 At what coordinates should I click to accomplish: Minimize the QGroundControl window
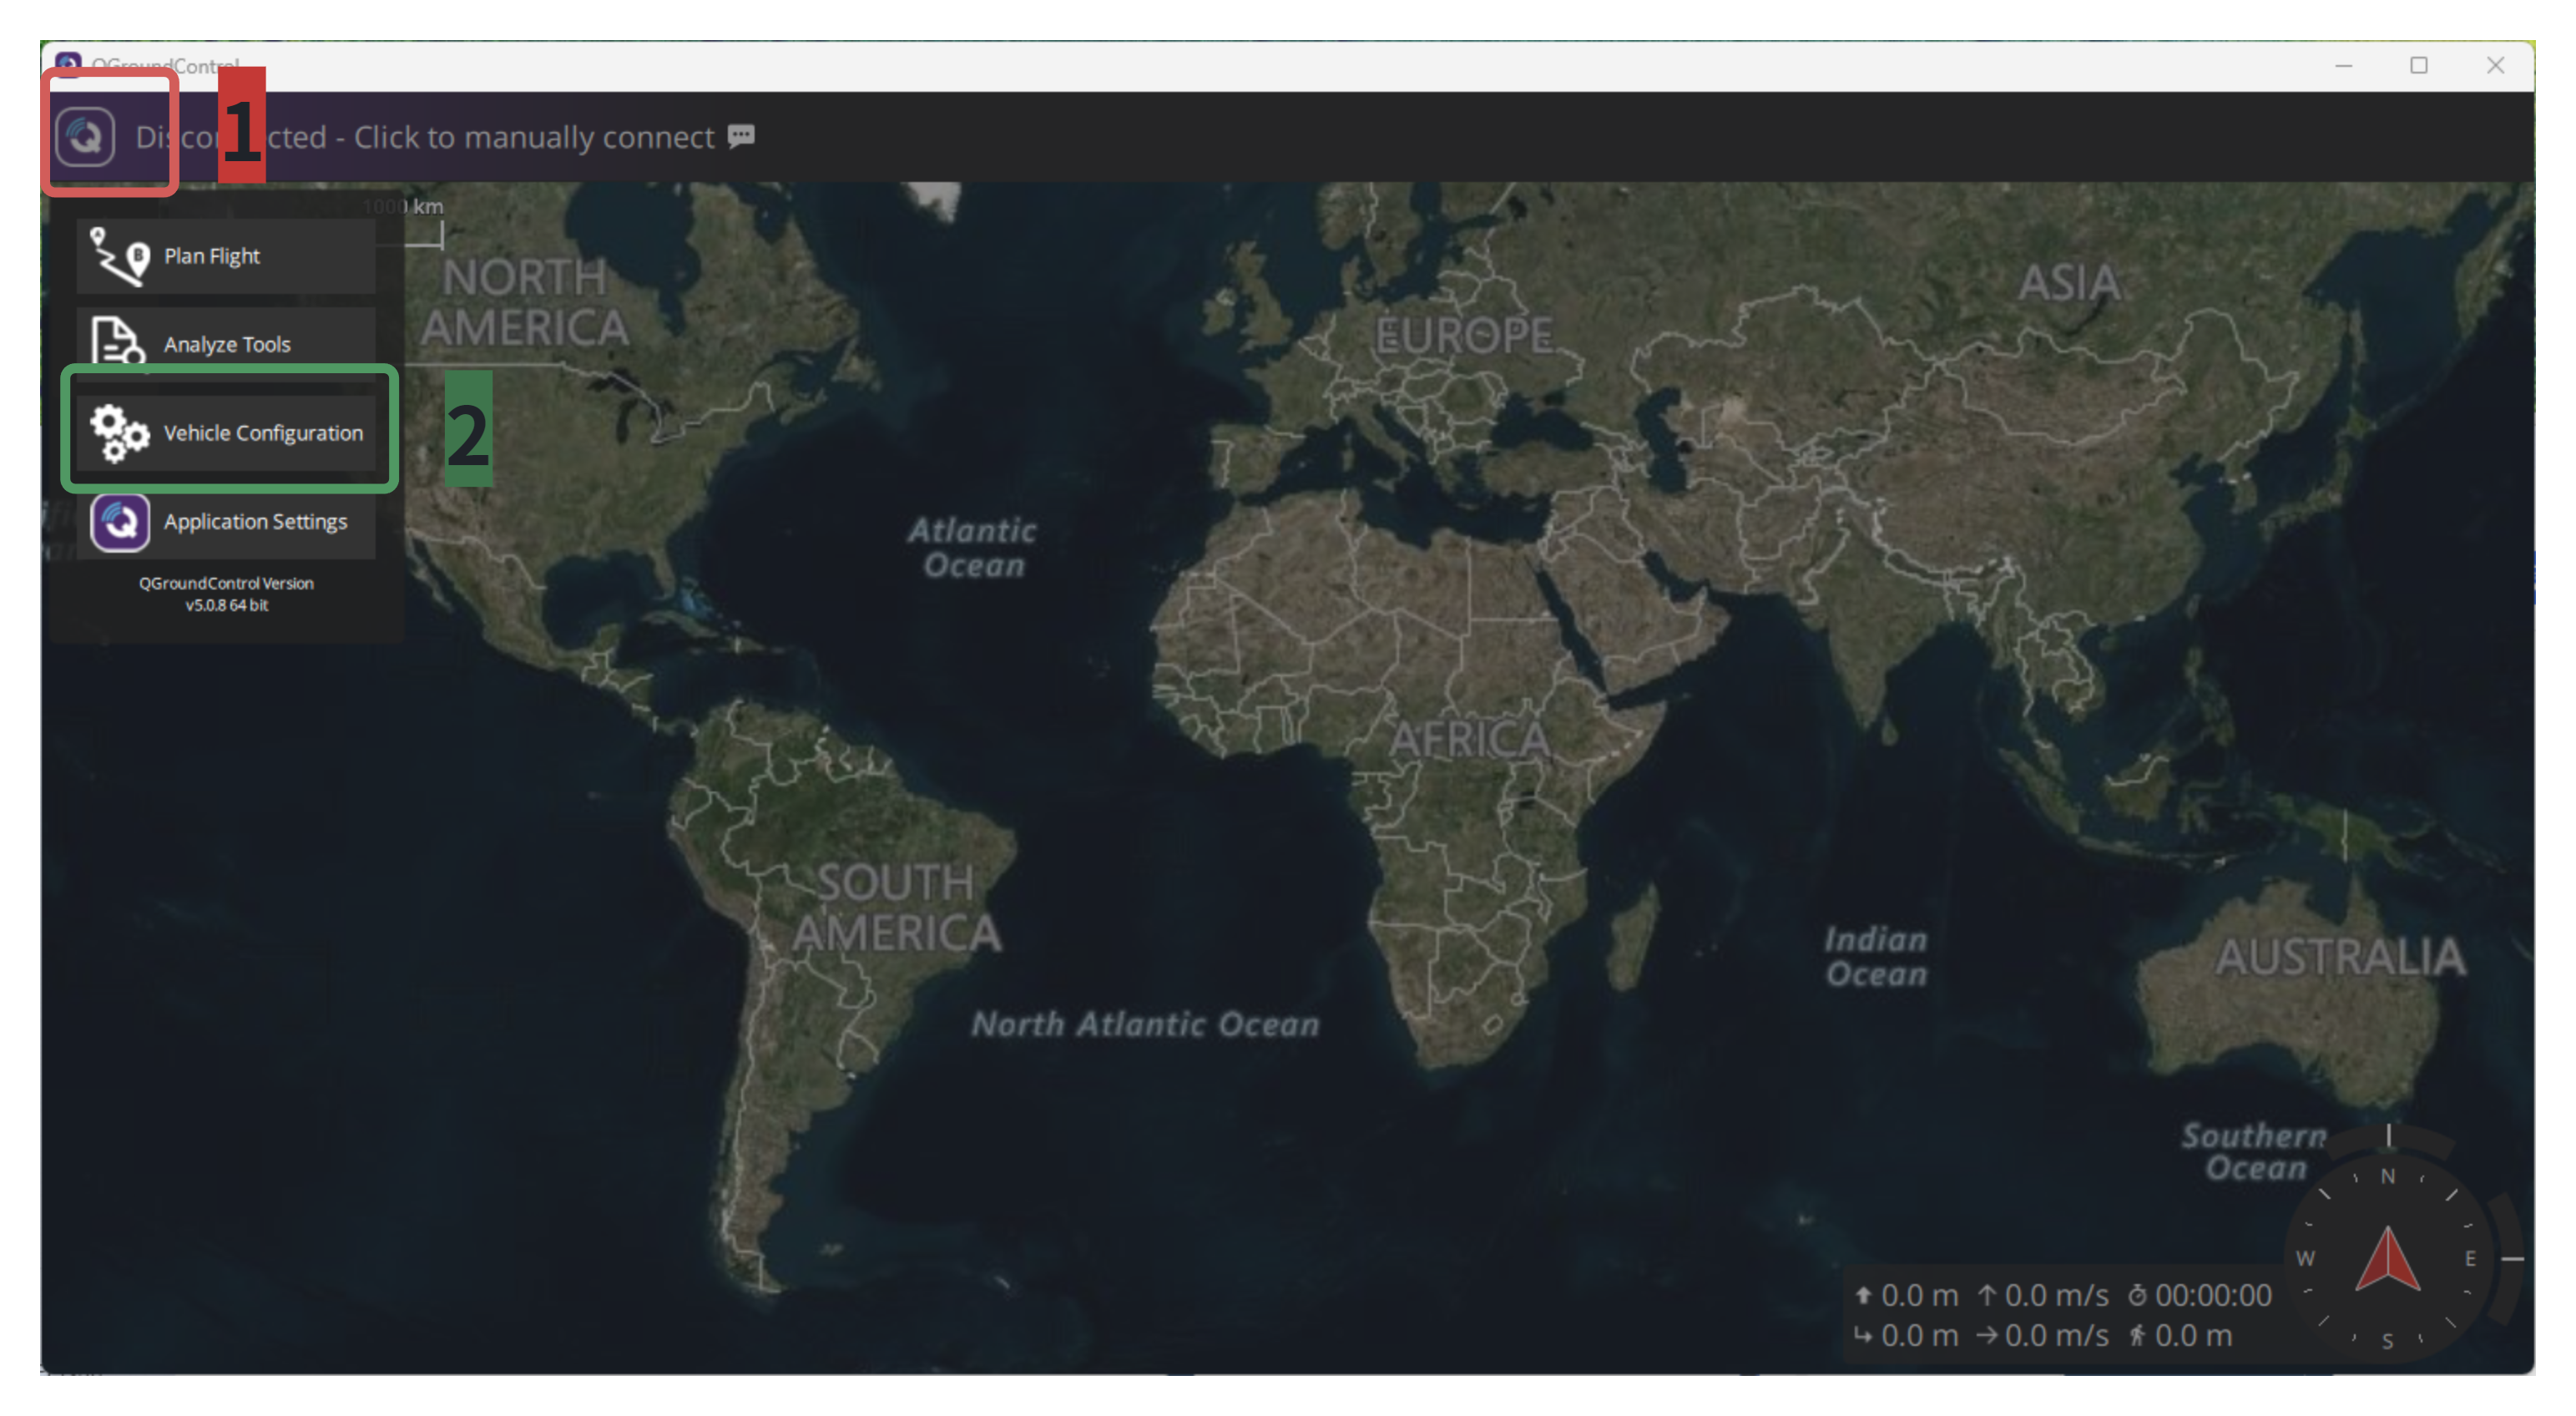(2343, 66)
